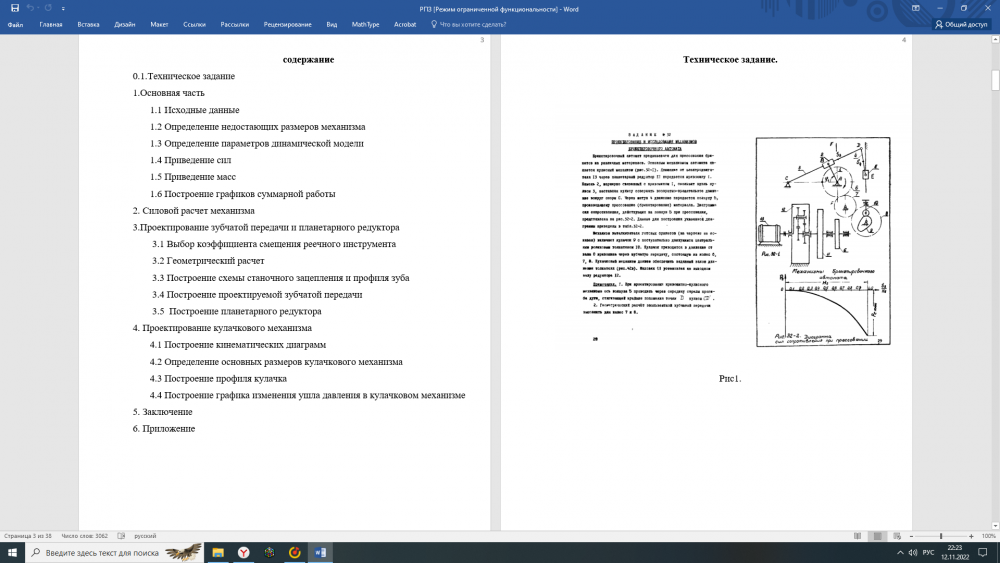The image size is (1000, 563).
Task: Open the notification center icon
Action: coord(983,552)
